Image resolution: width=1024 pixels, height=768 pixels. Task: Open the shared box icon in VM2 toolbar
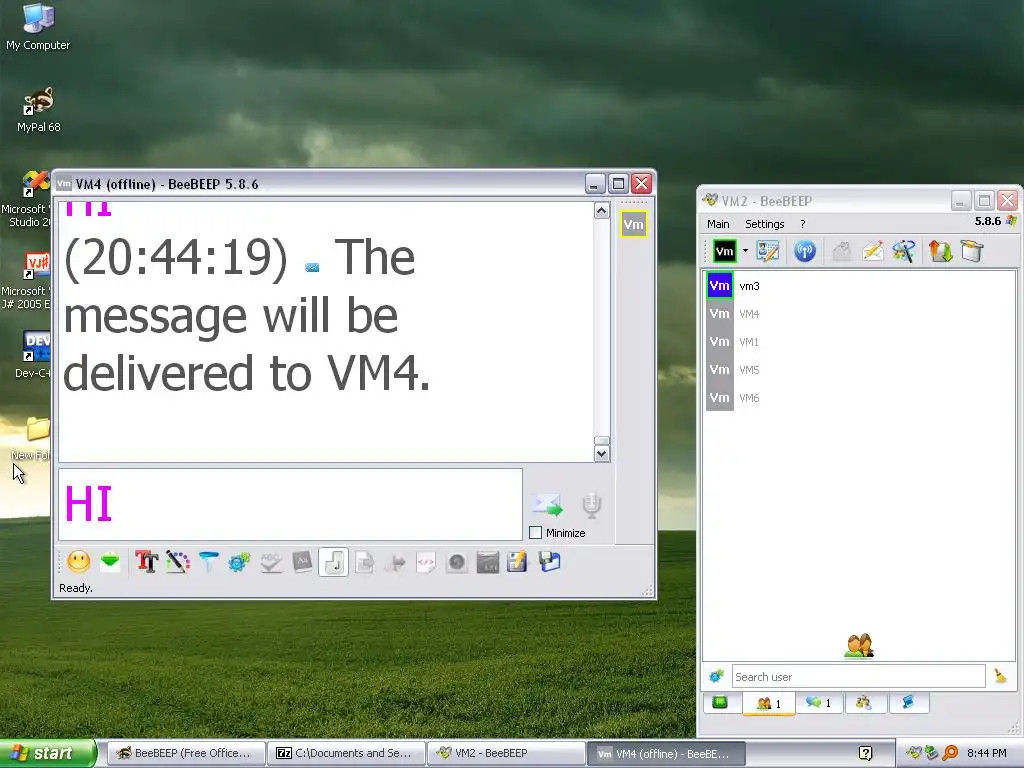pyautogui.click(x=972, y=251)
